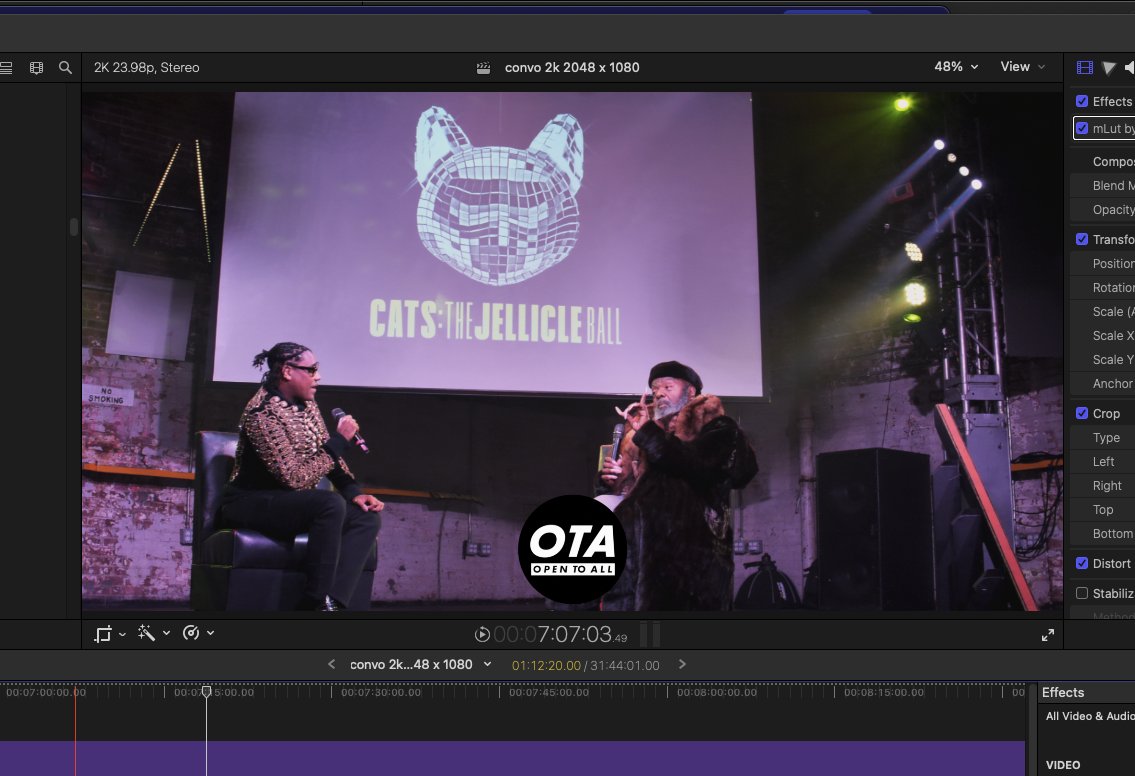Open the View options dropdown

(1023, 67)
